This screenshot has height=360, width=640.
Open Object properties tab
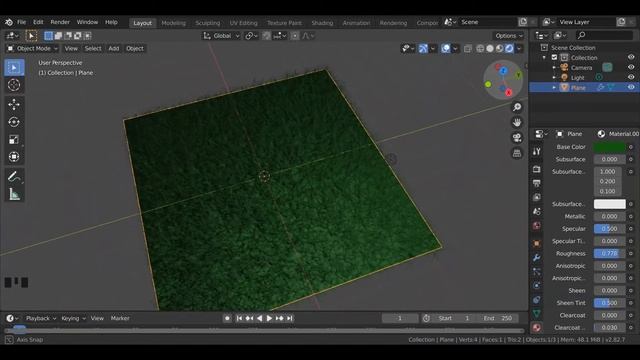[x=537, y=244]
